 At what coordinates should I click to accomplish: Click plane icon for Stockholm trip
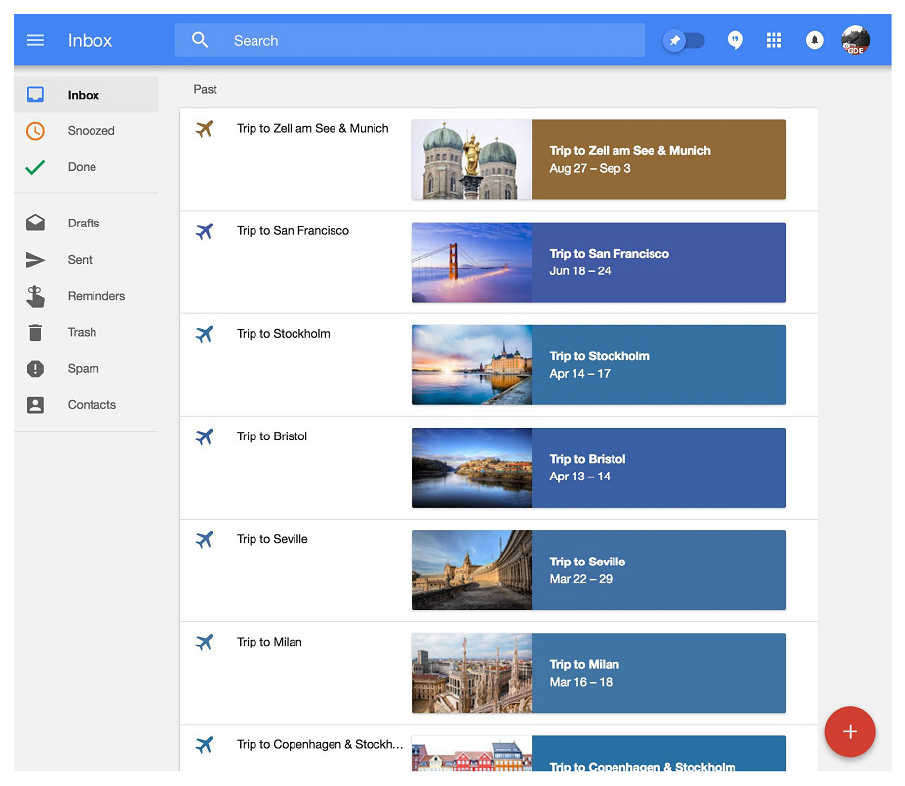pos(204,334)
